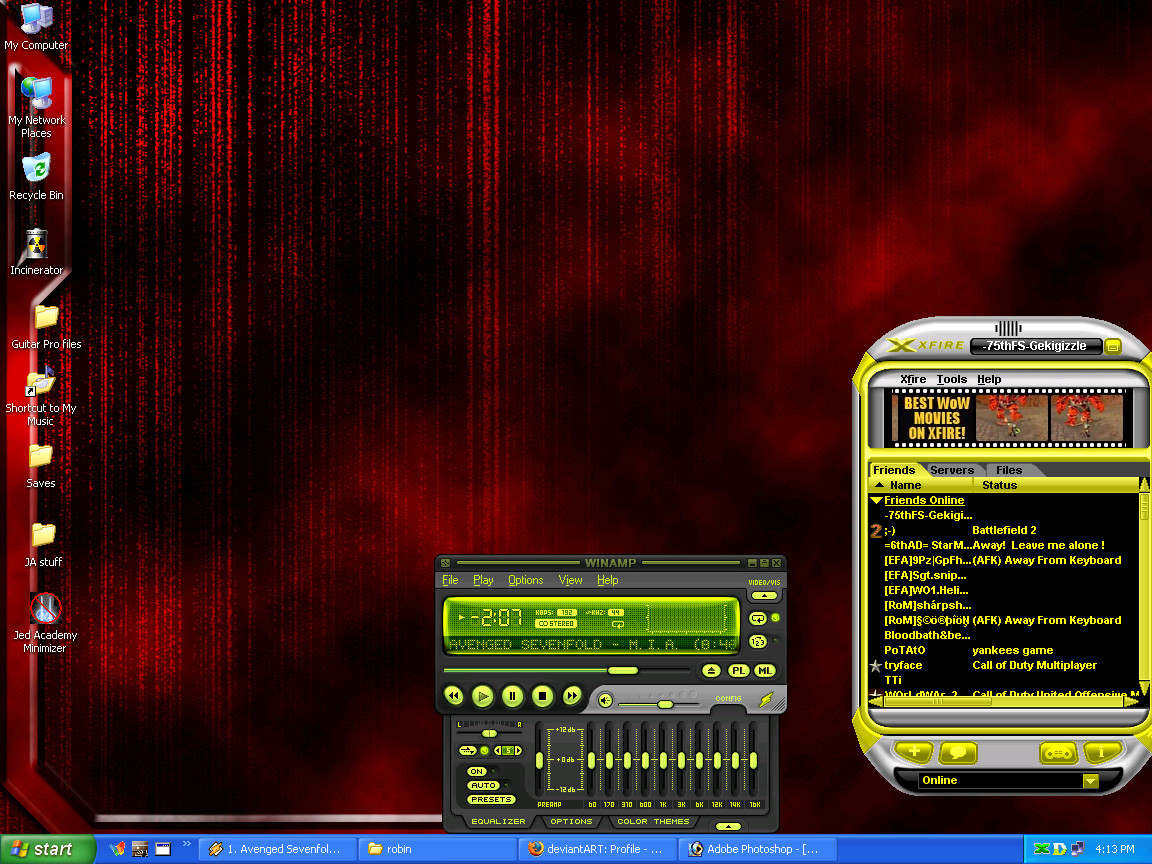Switch to the Servers tab in Xfire
Image resolution: width=1152 pixels, height=864 pixels.
(951, 470)
